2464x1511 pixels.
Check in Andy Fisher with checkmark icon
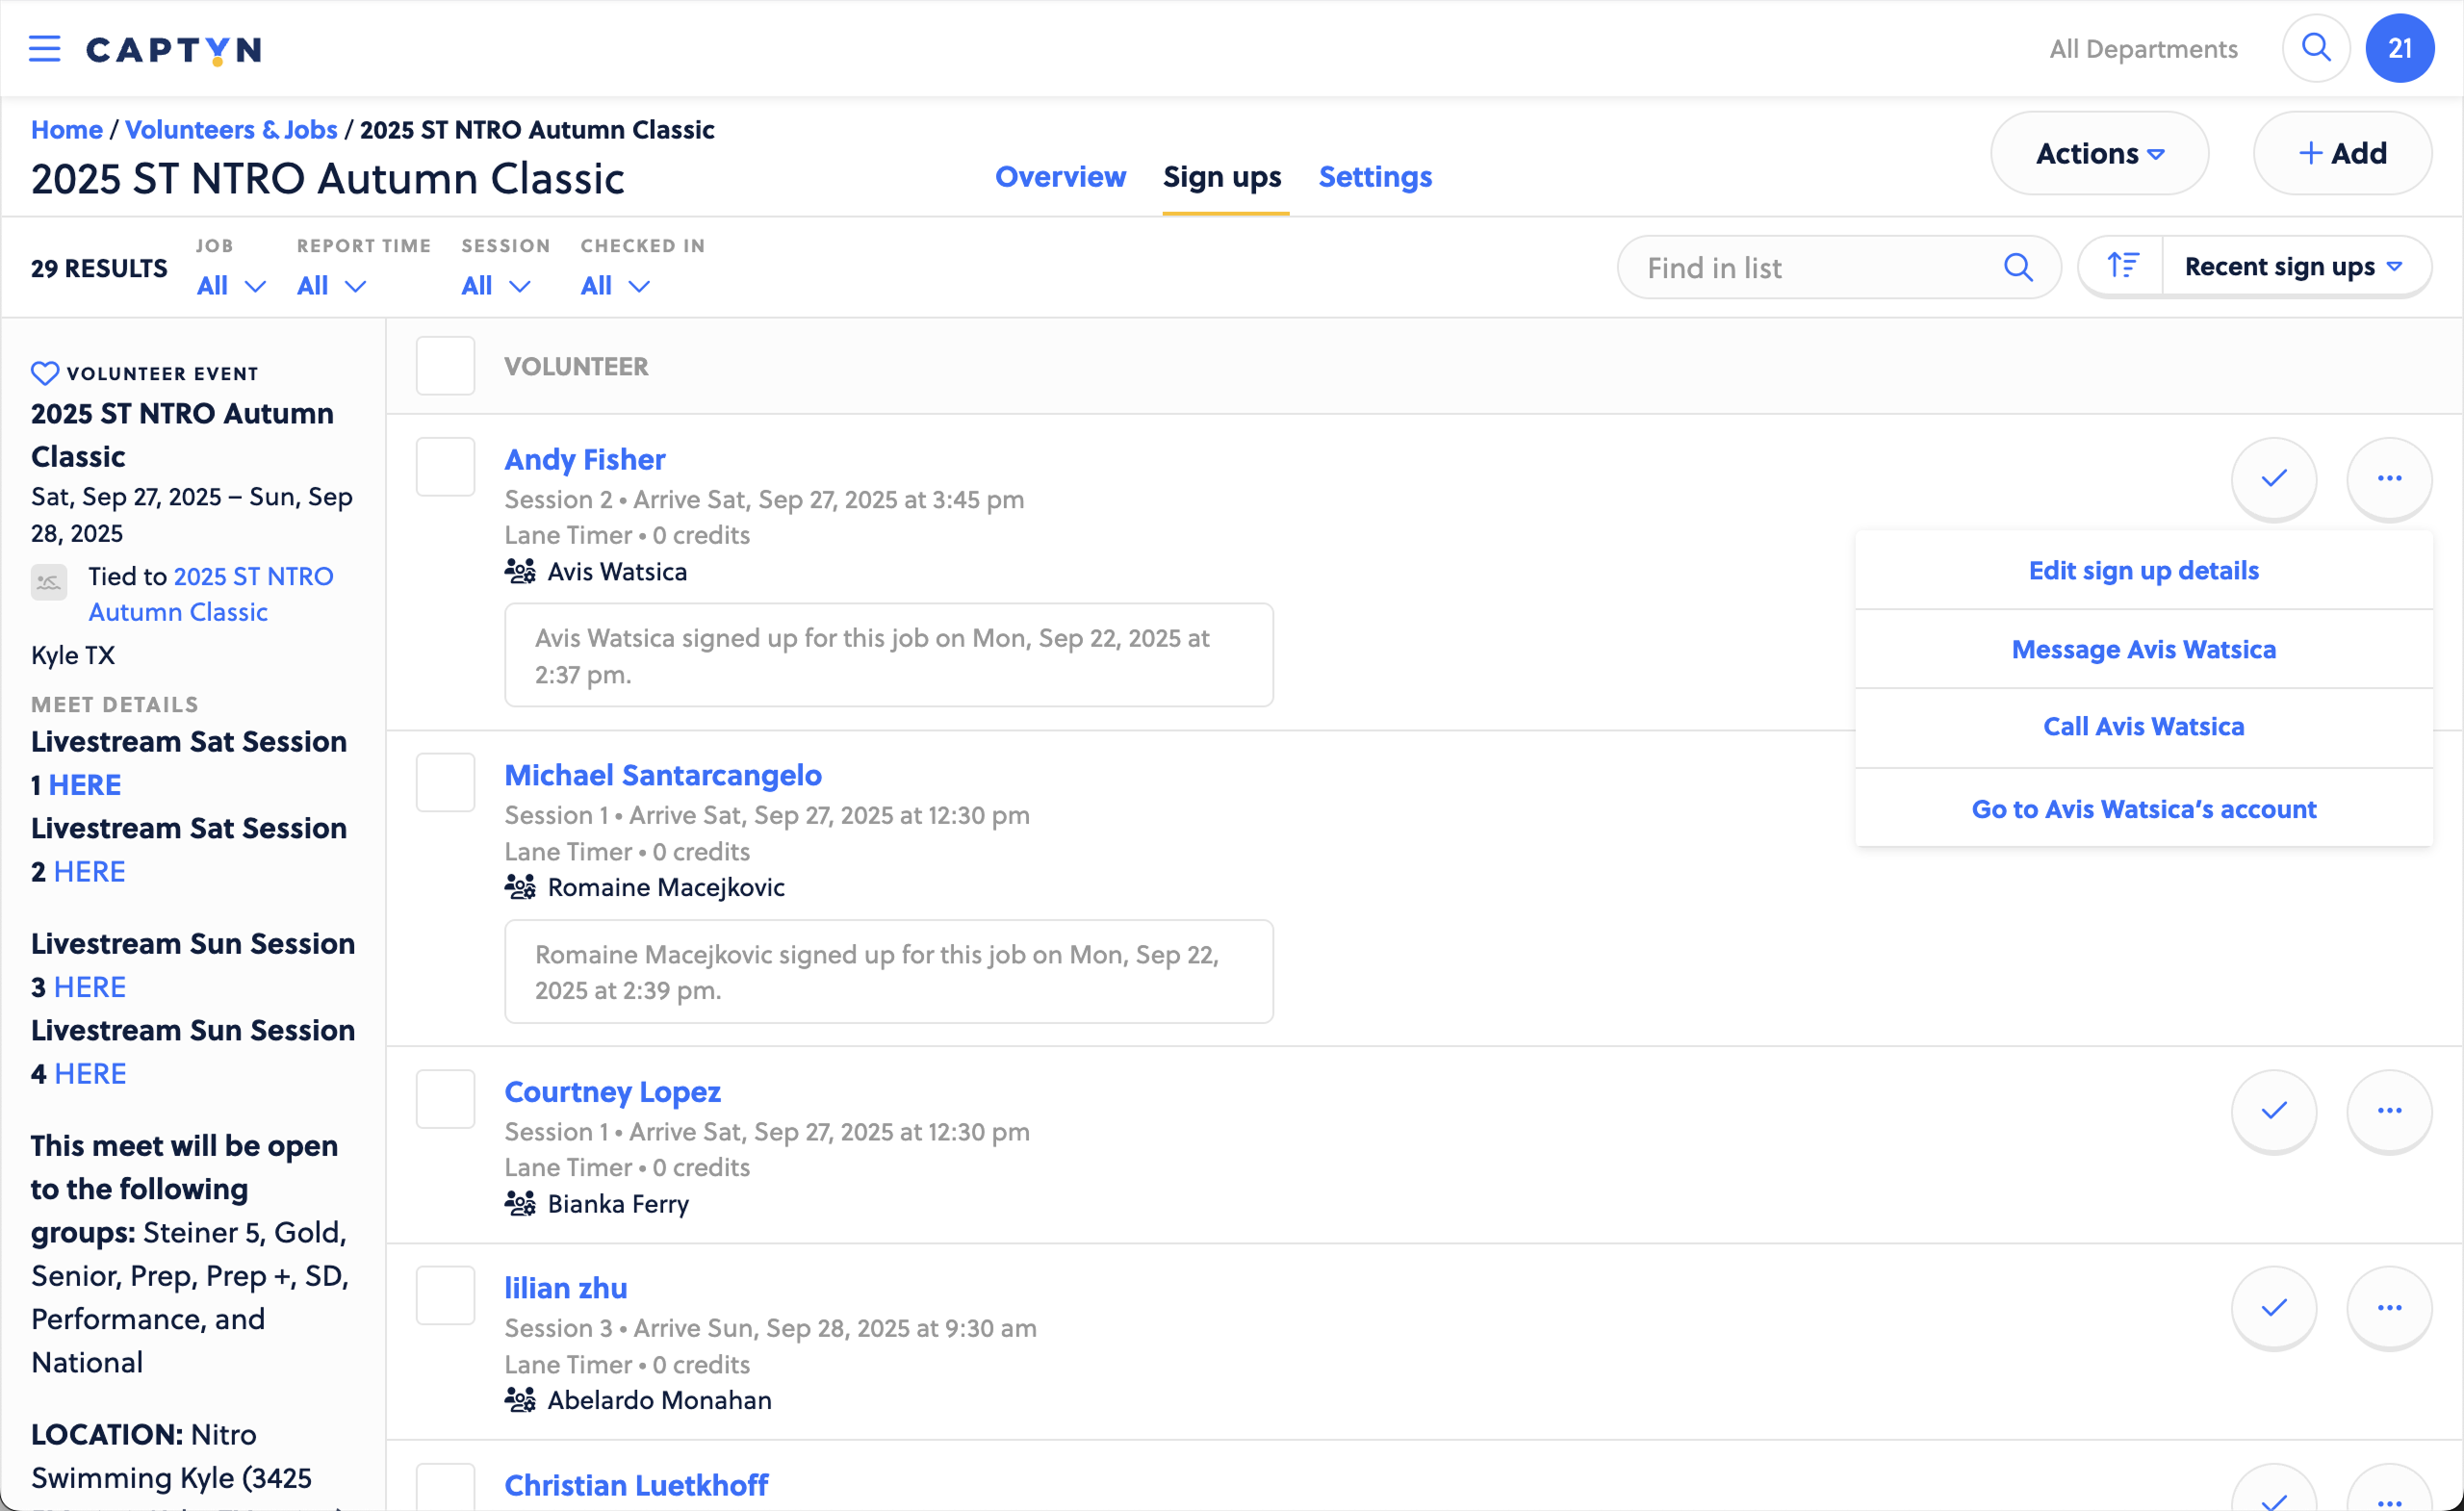pyautogui.click(x=2273, y=478)
